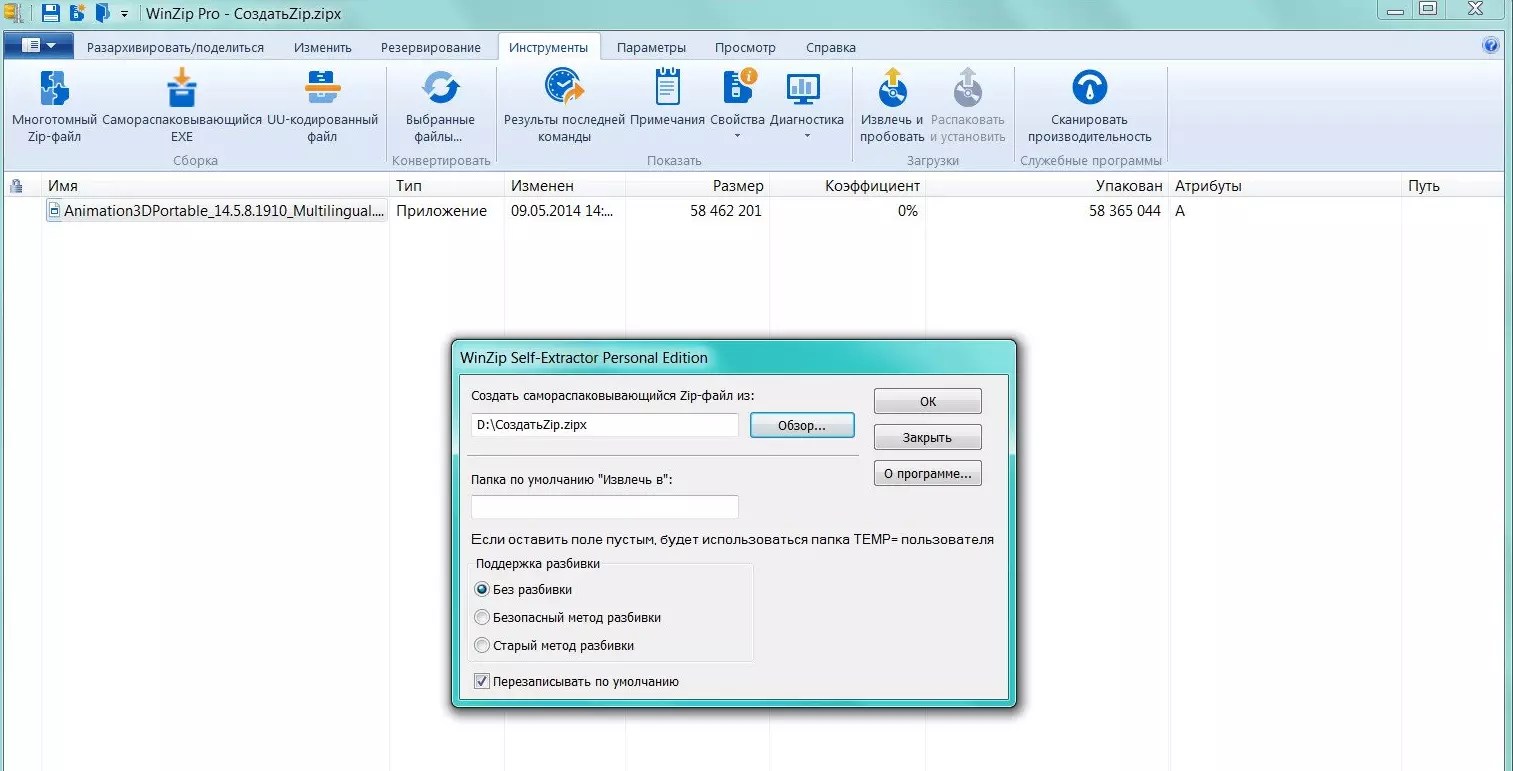This screenshot has width=1513, height=771.
Task: Click the Закрыть button in the dialog
Action: click(x=928, y=438)
